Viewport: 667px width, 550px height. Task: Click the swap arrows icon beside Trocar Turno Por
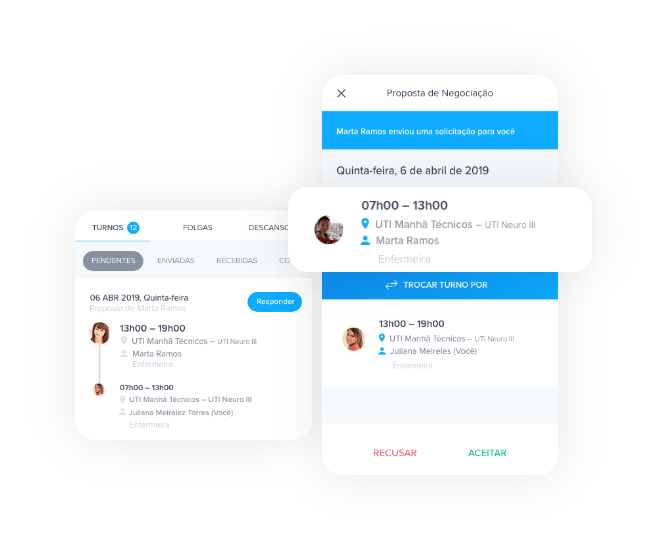(x=391, y=285)
